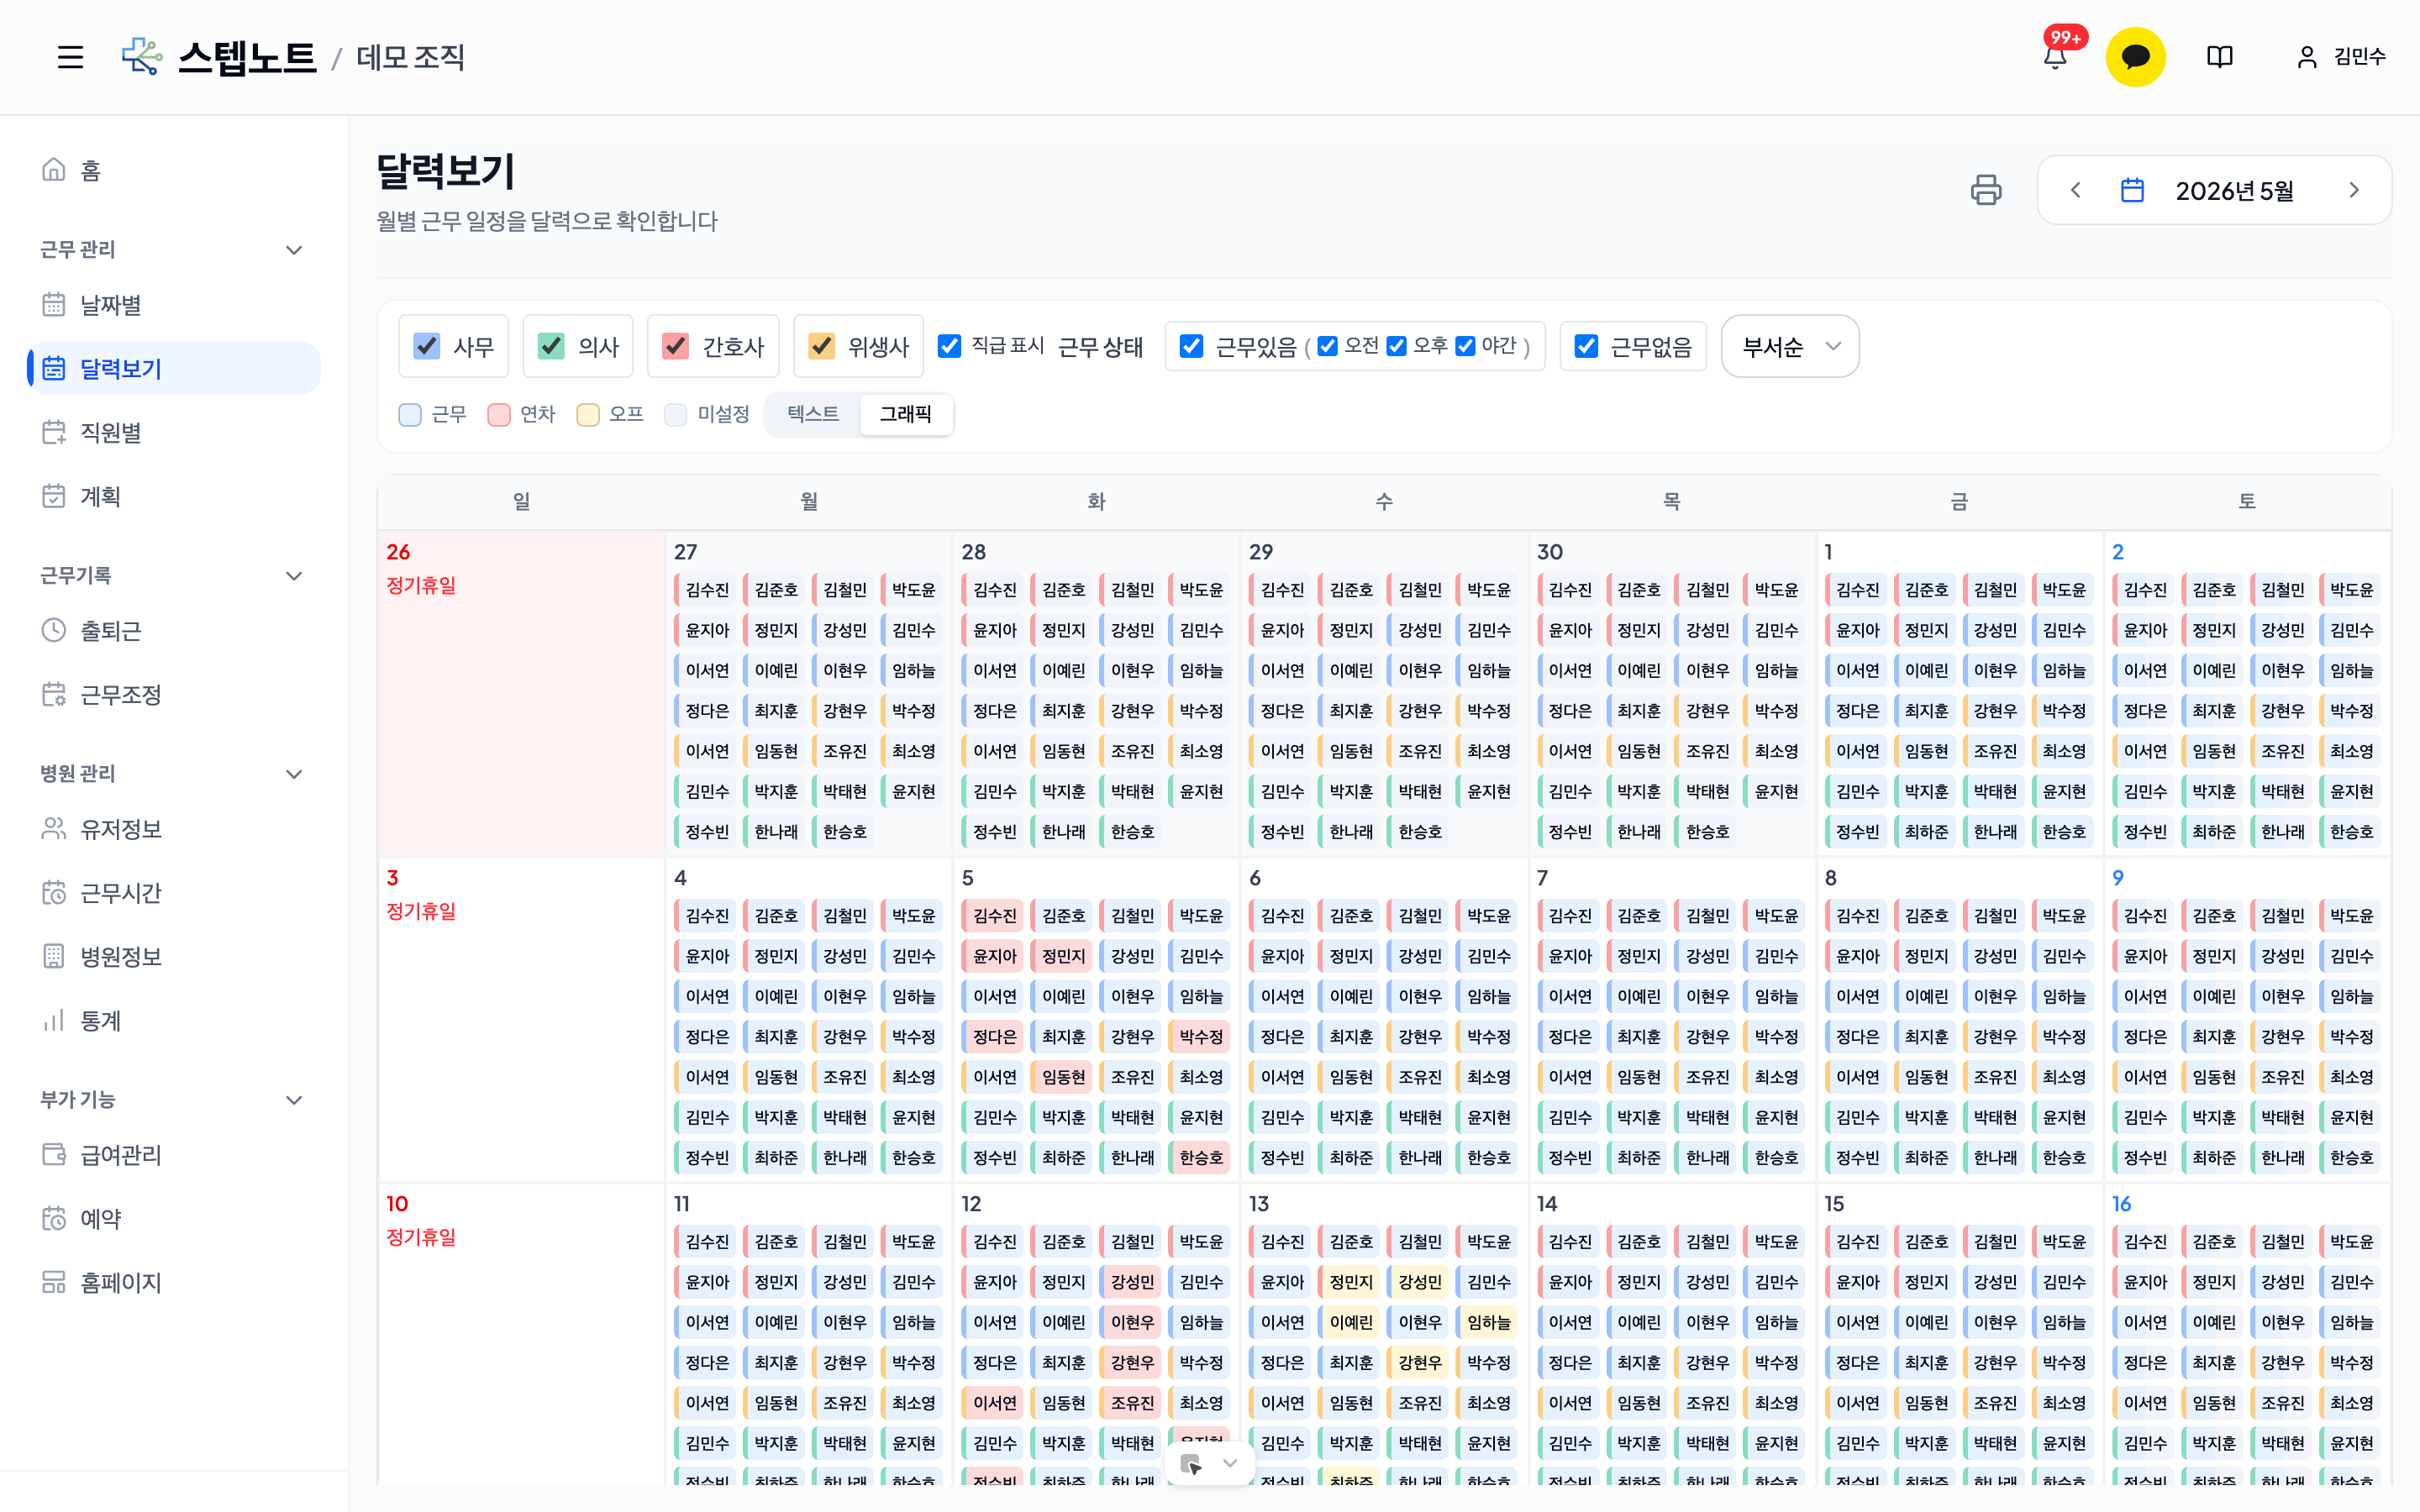Uncheck the 의사 checkbox
This screenshot has width=2420, height=1512.
coord(551,346)
